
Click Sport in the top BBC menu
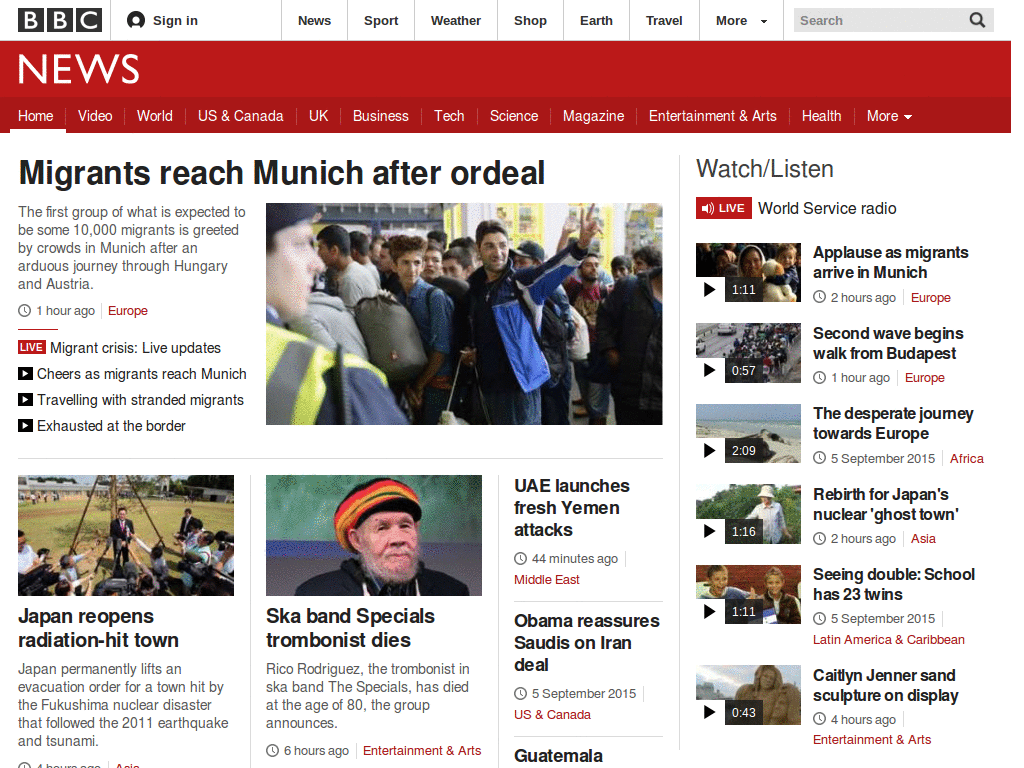(381, 21)
